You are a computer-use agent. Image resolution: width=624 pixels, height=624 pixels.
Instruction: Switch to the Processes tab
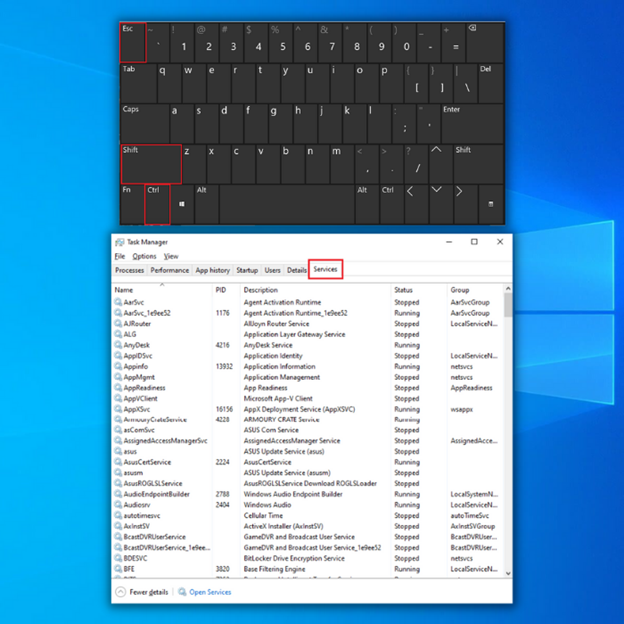[x=129, y=270]
